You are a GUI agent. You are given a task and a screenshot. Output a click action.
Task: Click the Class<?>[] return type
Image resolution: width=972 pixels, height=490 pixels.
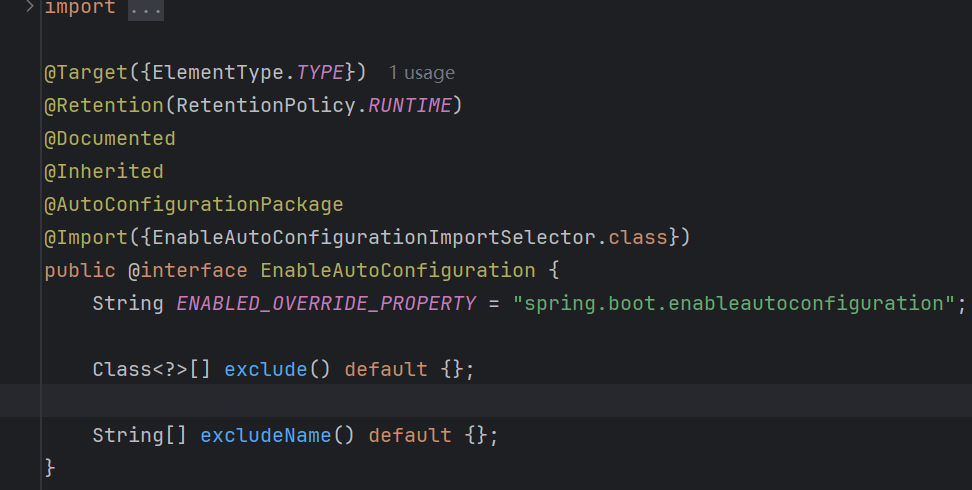point(152,370)
